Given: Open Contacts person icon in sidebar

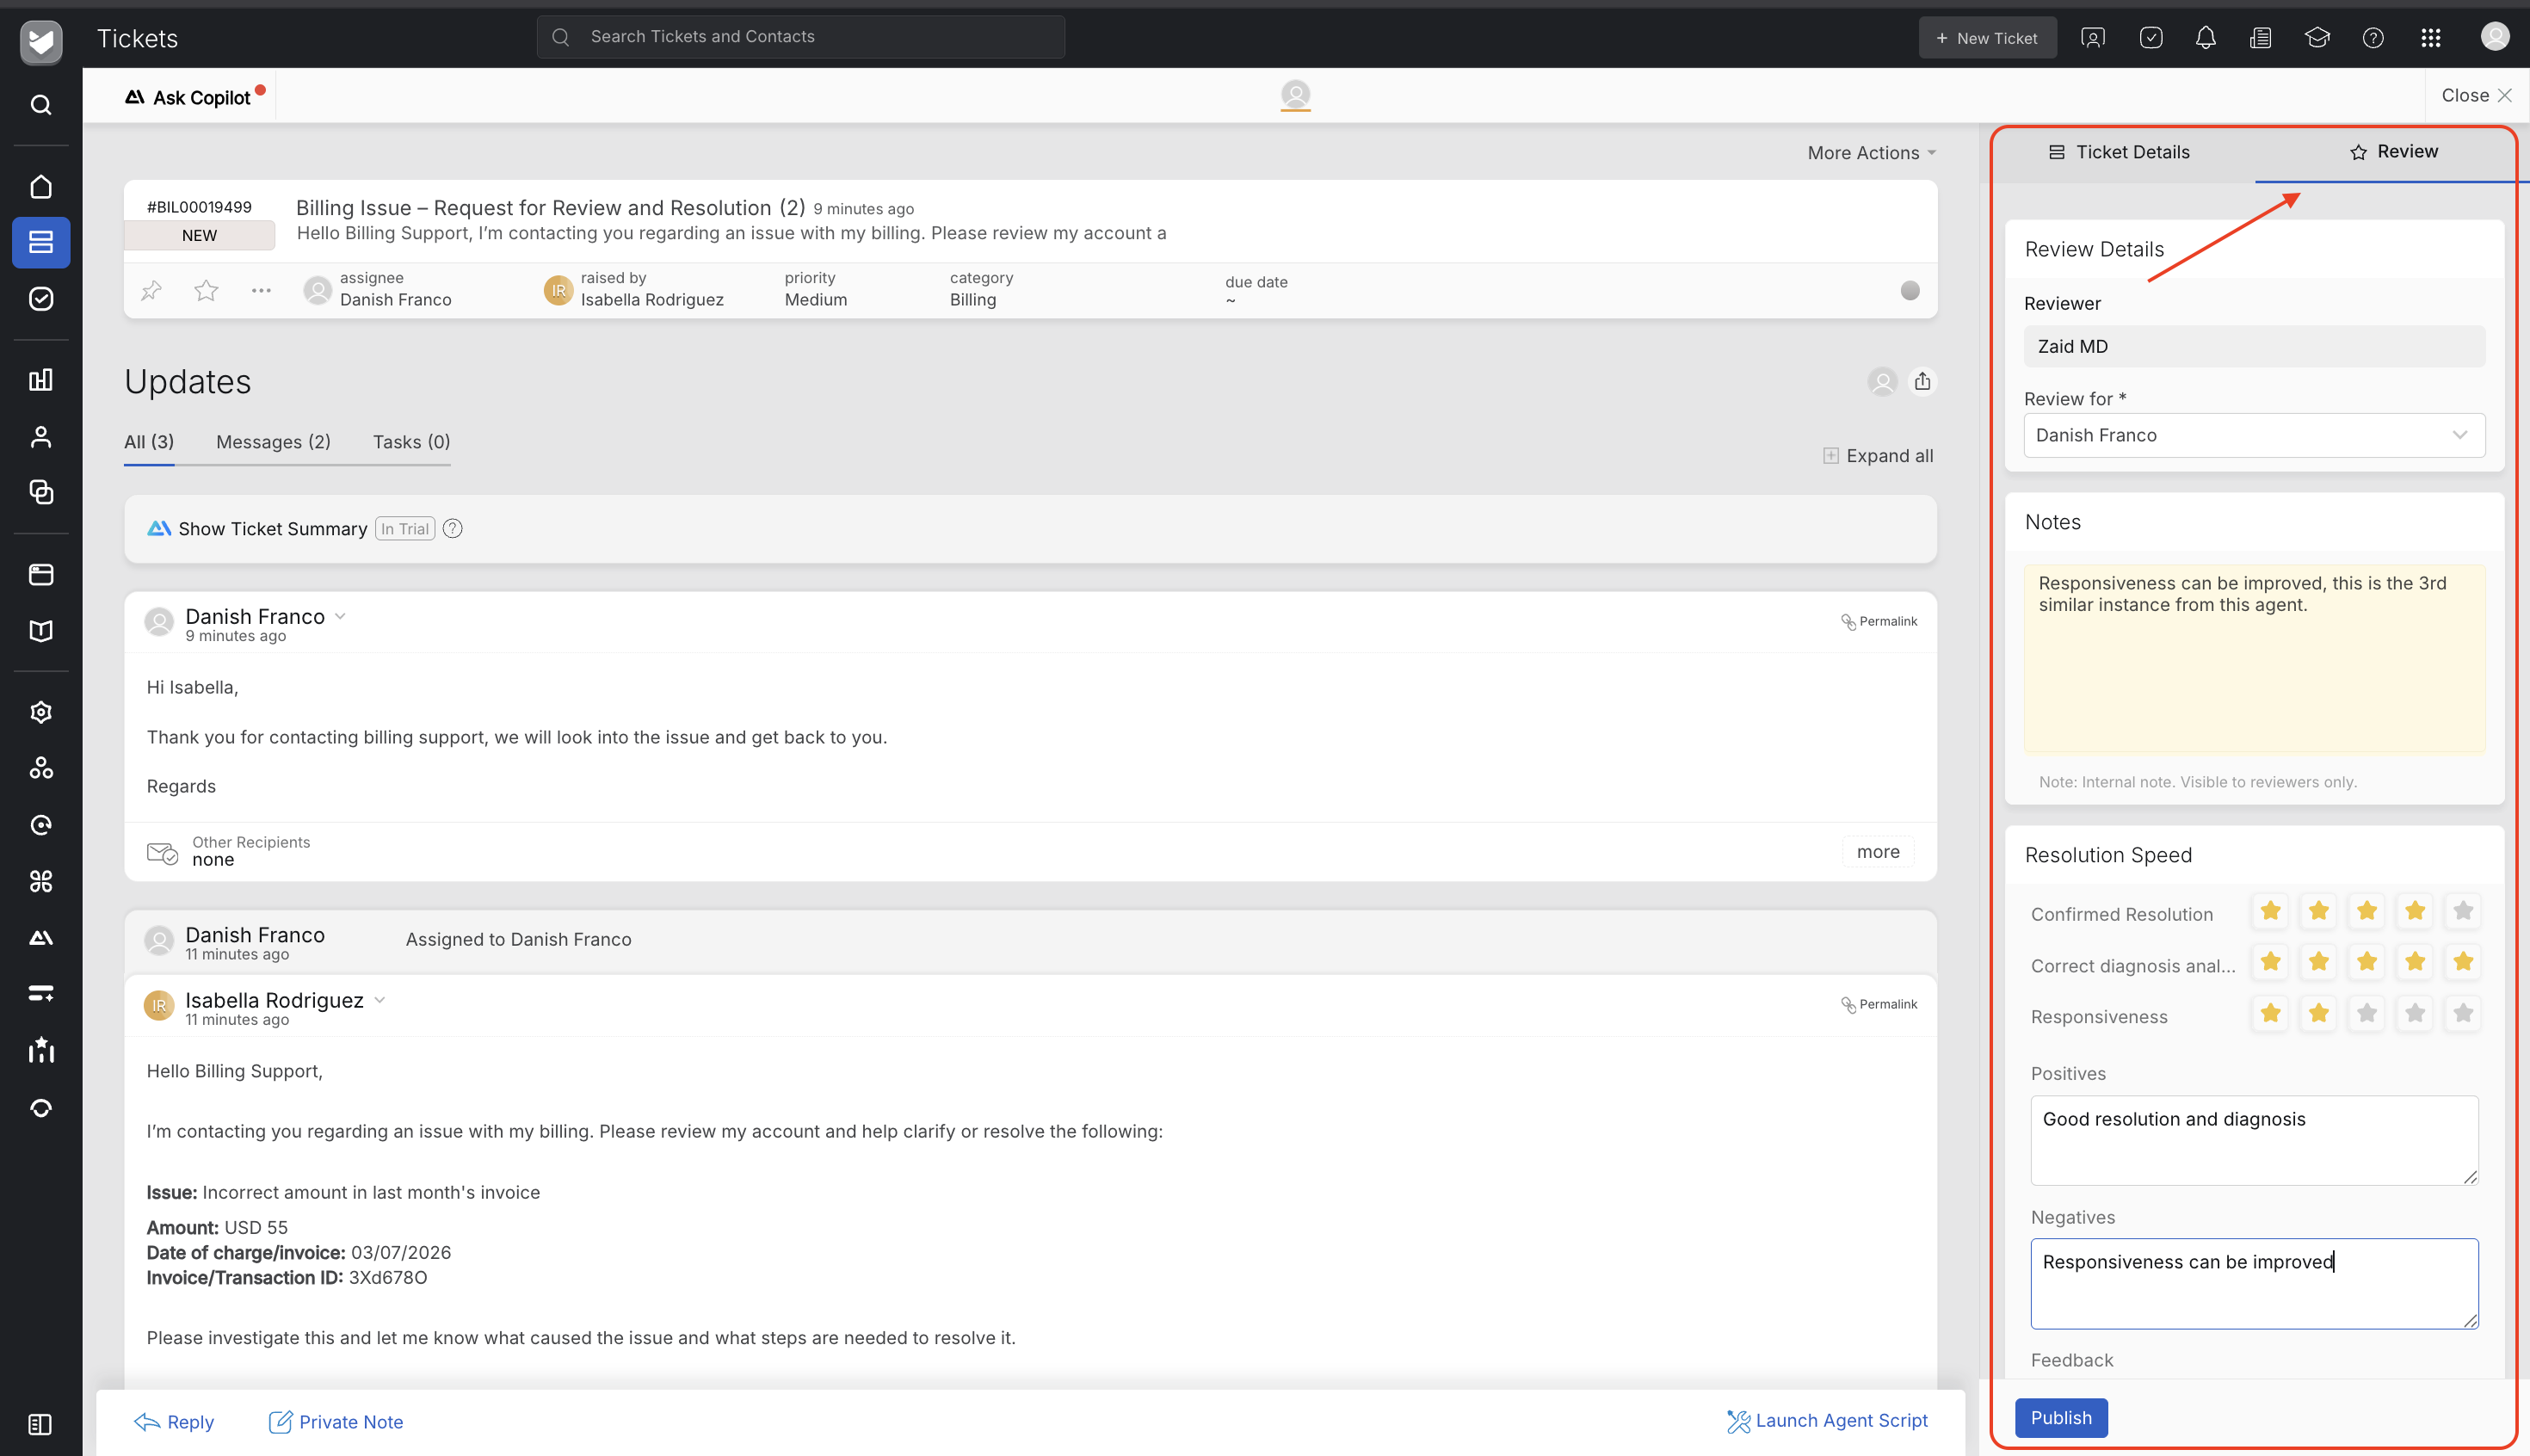Looking at the screenshot, I should pos(41,437).
